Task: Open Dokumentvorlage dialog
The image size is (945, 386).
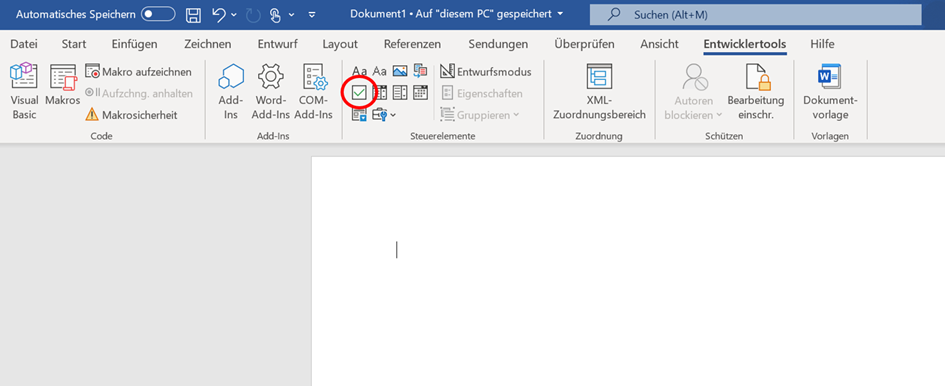Action: 830,92
